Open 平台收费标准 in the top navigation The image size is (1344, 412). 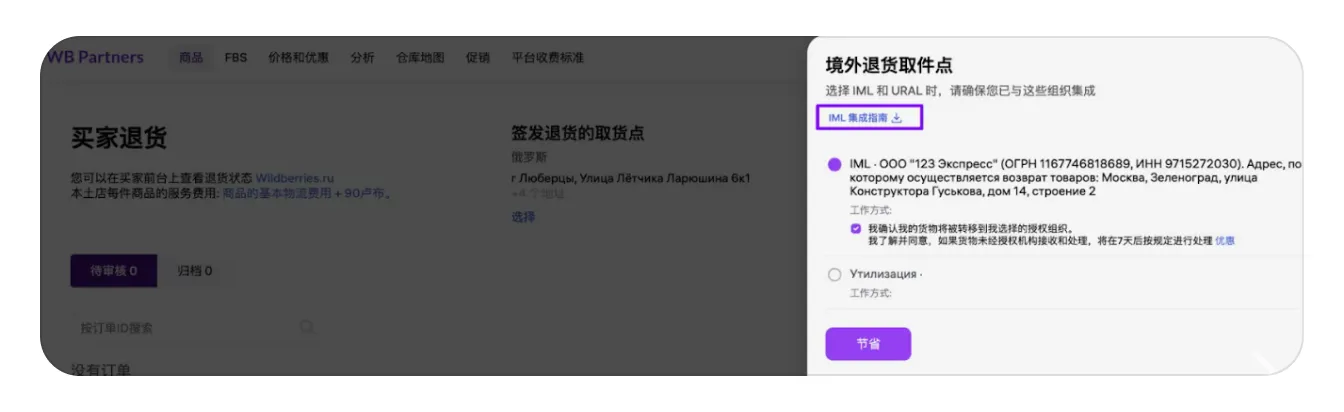[x=548, y=58]
